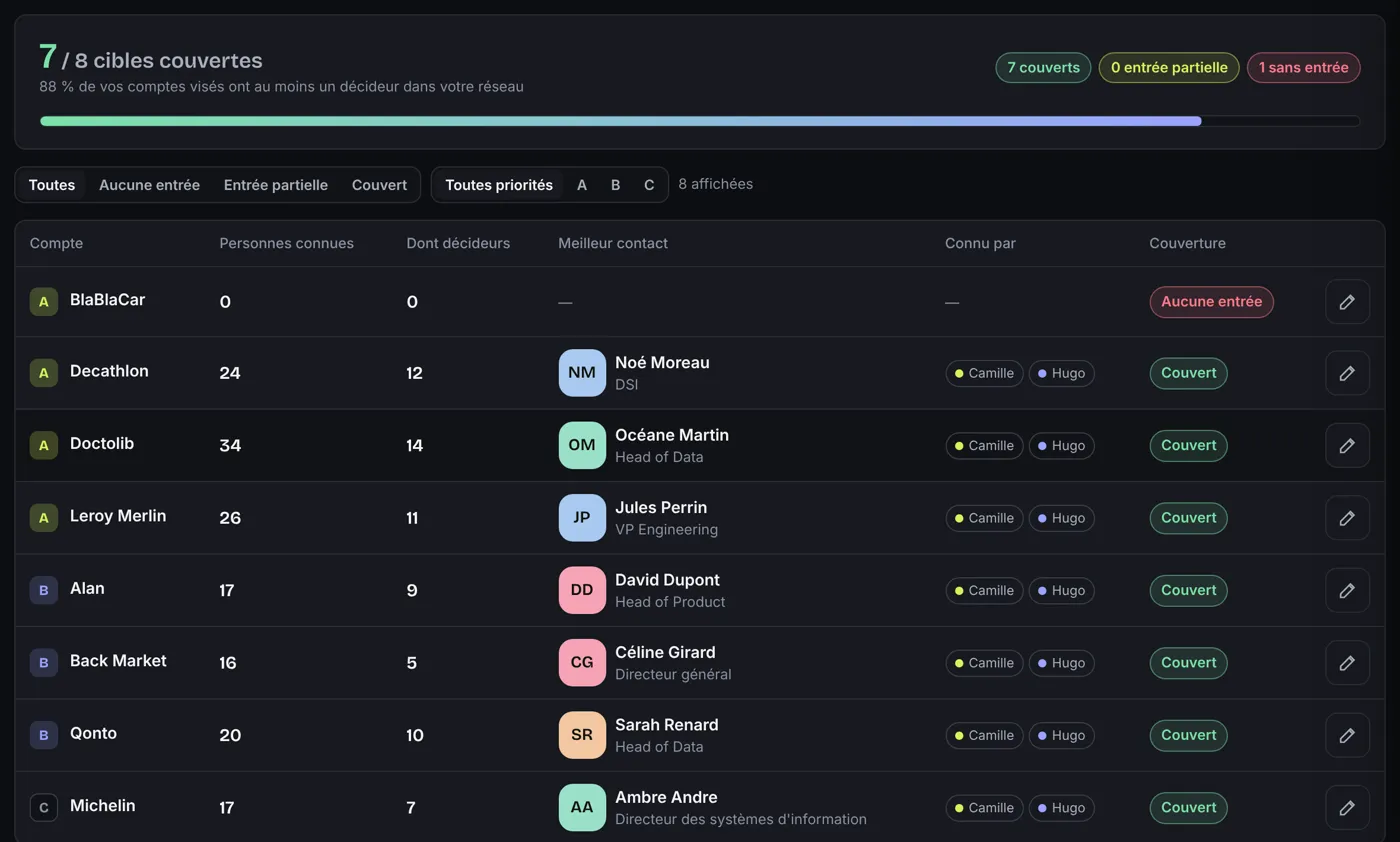
Task: Edit the Michelin account row
Action: [x=1347, y=808]
